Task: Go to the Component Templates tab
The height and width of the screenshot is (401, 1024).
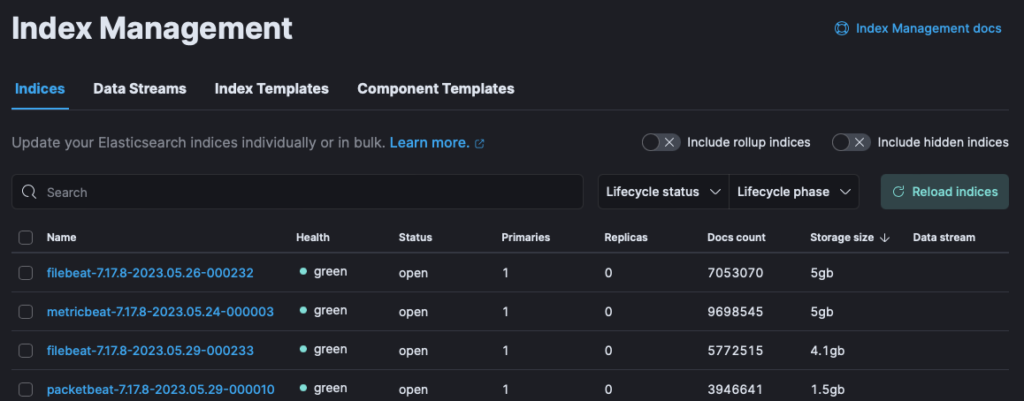Action: pos(435,89)
